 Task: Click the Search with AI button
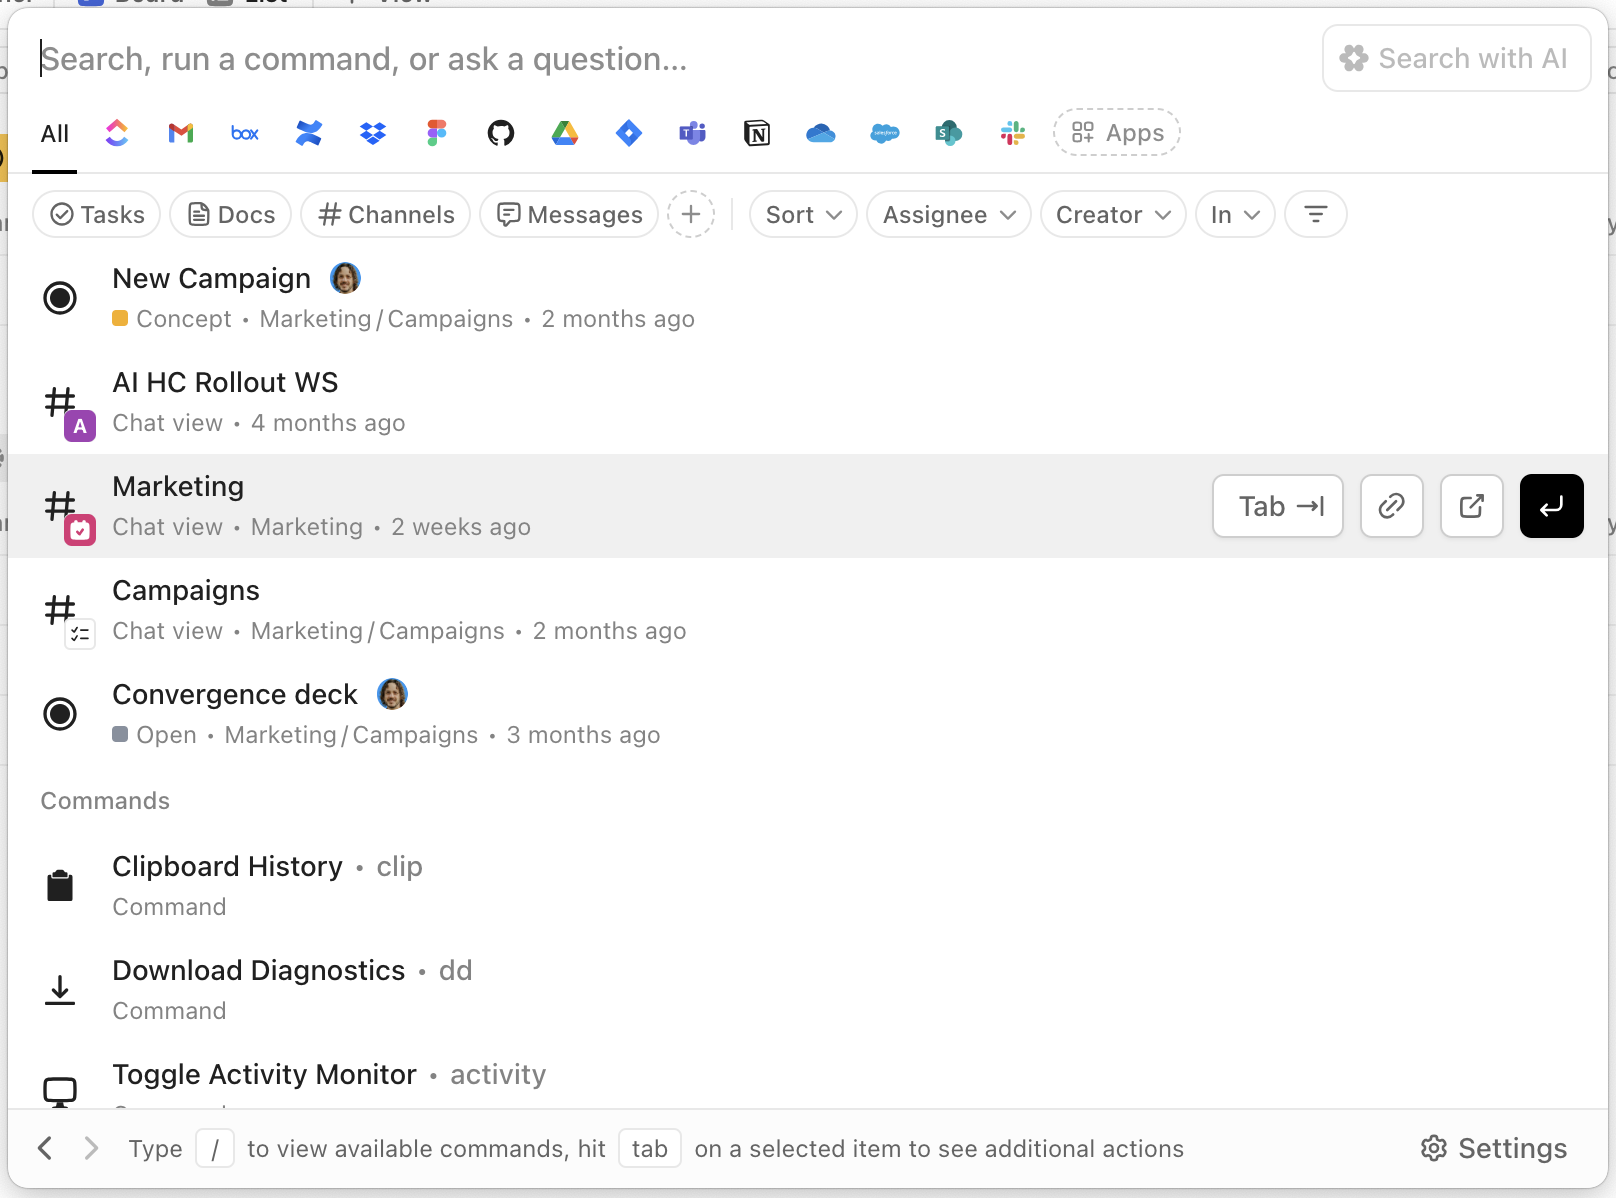(x=1456, y=58)
